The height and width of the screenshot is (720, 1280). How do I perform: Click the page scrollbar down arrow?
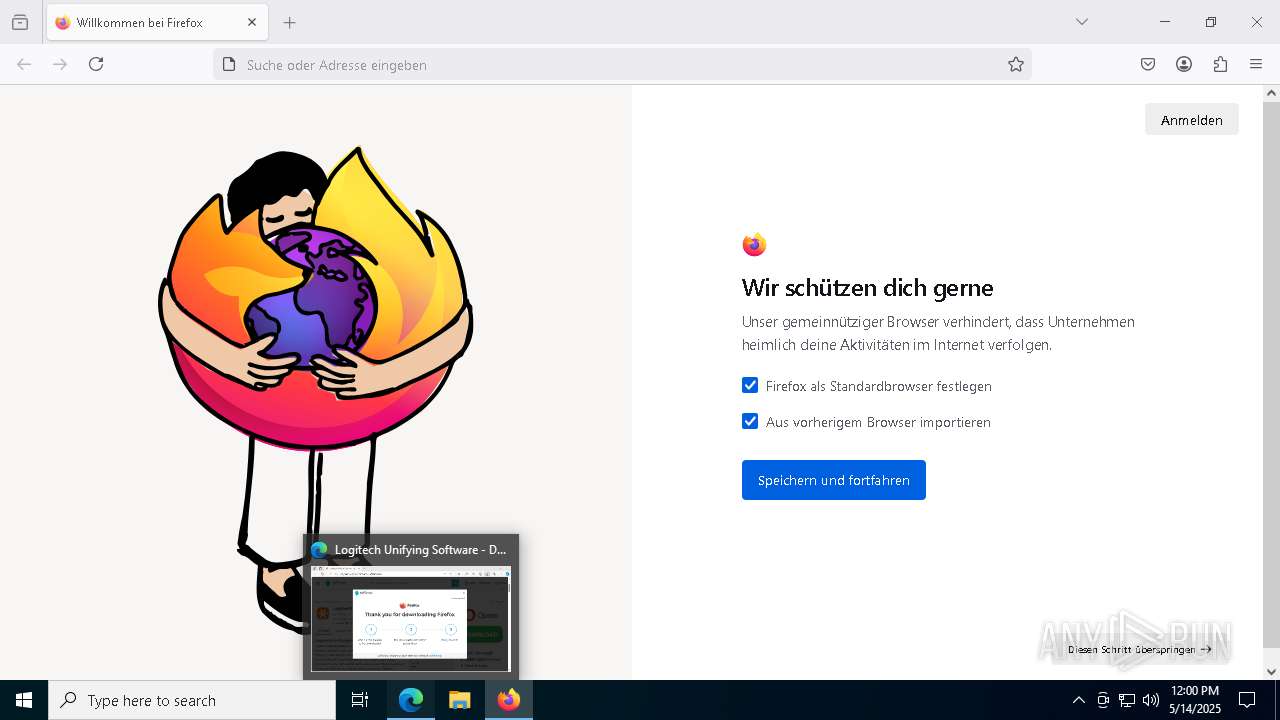point(1271,672)
